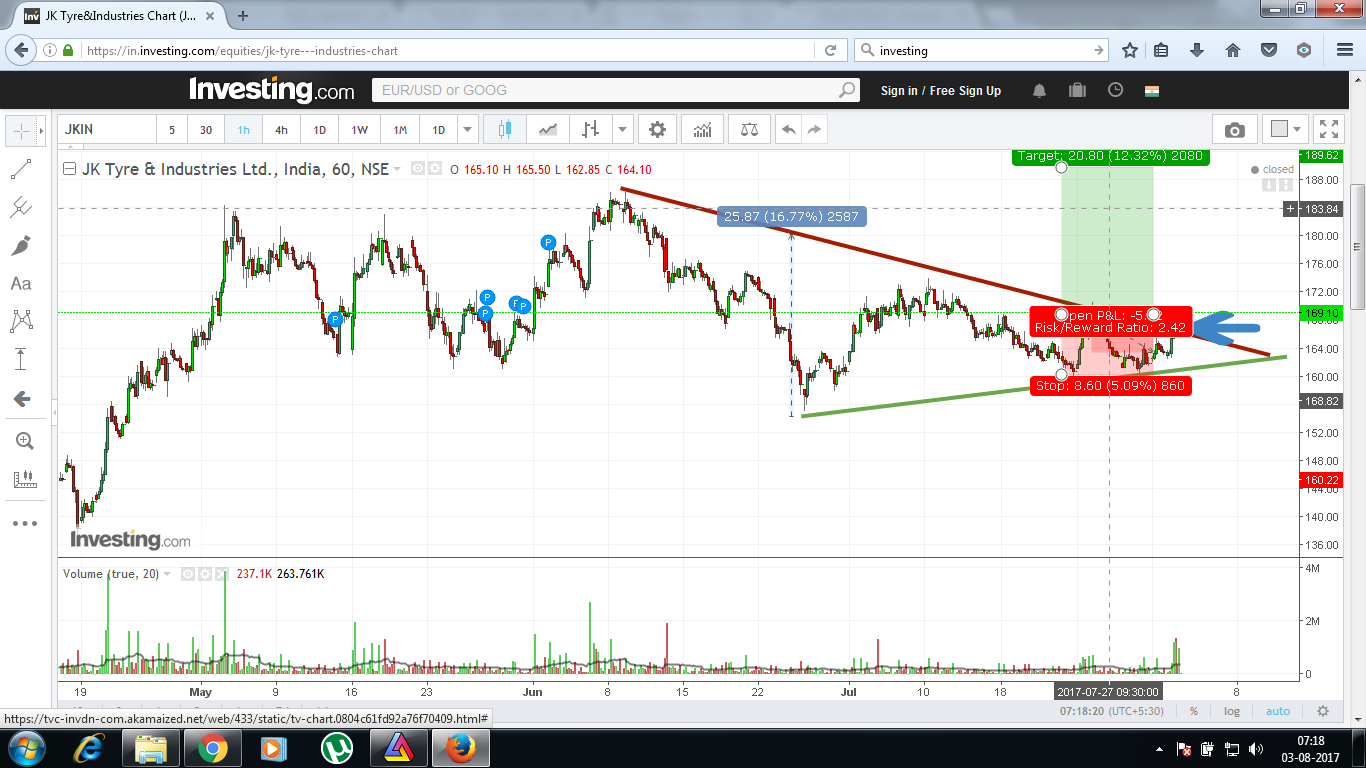This screenshot has height=768, width=1366.
Task: Open compare symbols scales icon
Action: (x=749, y=130)
